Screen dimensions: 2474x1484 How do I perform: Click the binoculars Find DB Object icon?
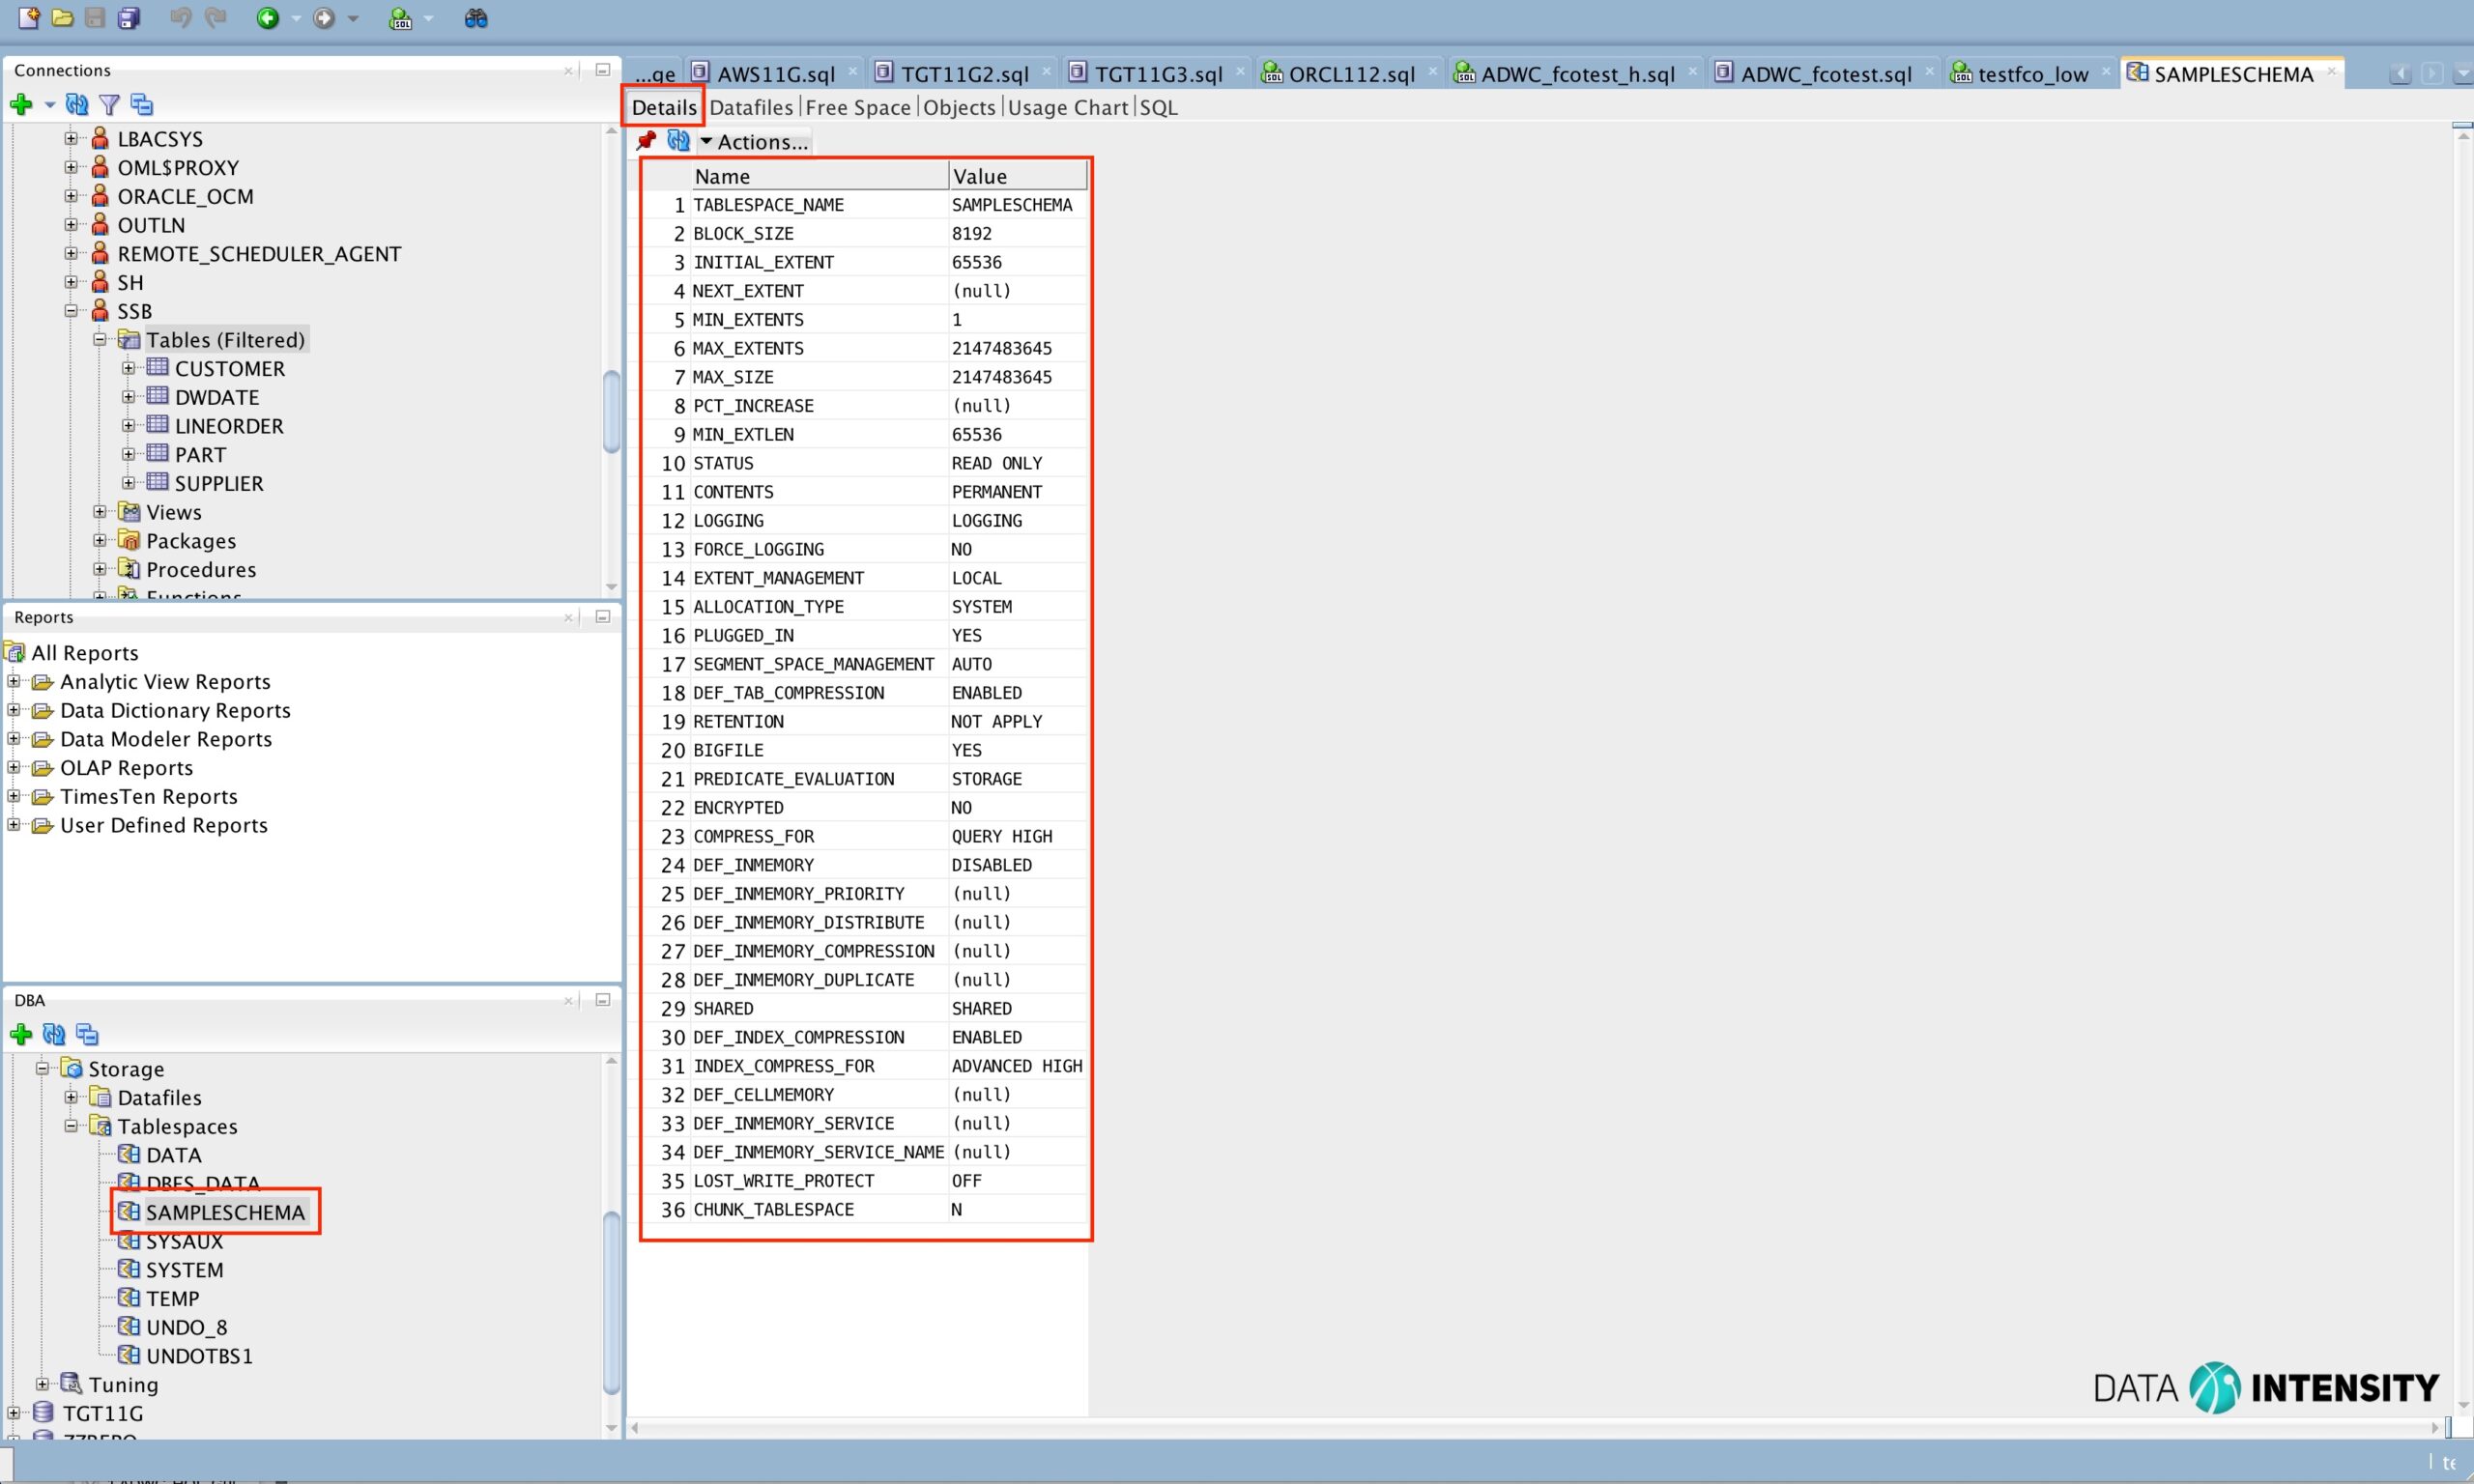click(476, 17)
